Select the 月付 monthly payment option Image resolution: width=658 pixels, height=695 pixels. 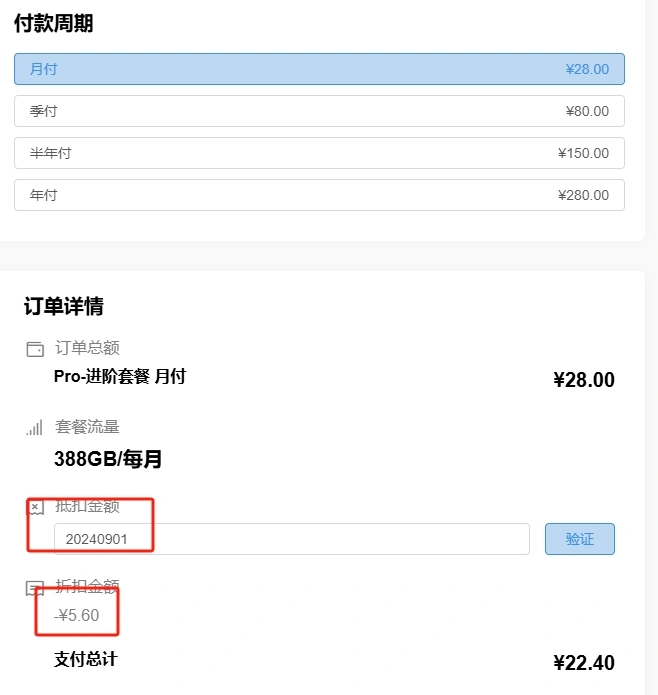pyautogui.click(x=319, y=69)
